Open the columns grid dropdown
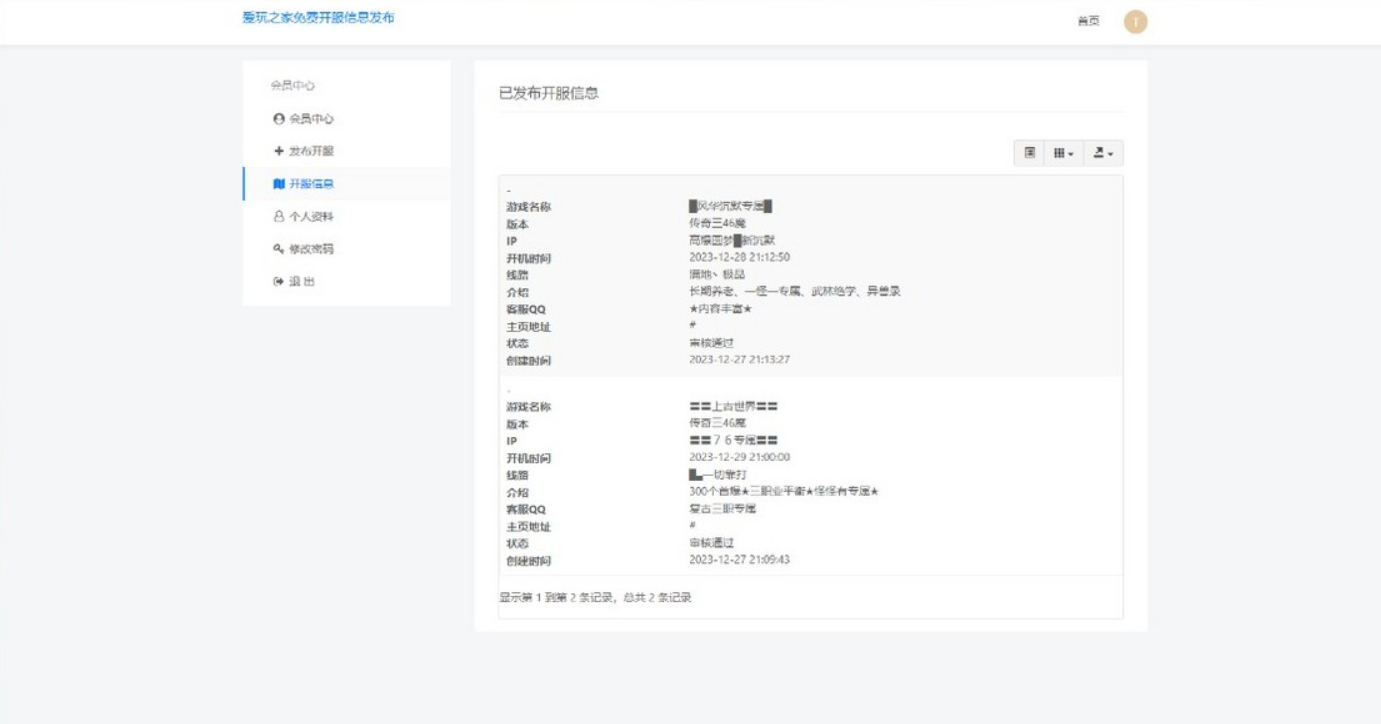 click(1062, 153)
